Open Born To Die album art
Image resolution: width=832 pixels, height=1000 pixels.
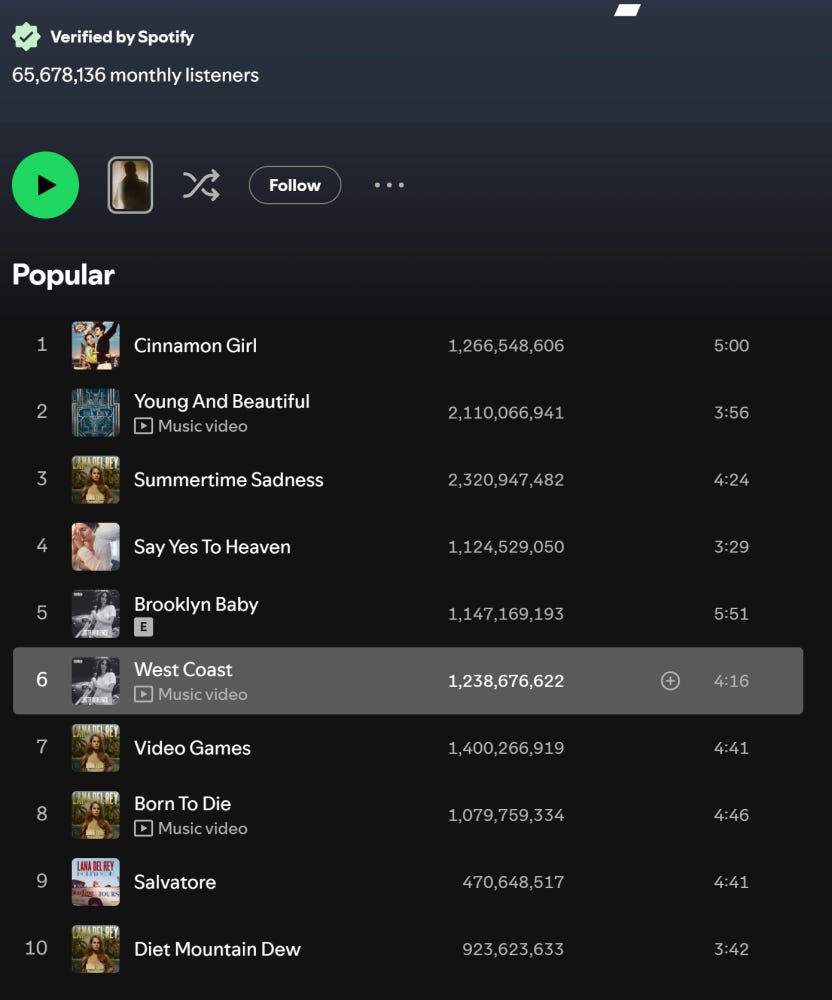point(96,814)
